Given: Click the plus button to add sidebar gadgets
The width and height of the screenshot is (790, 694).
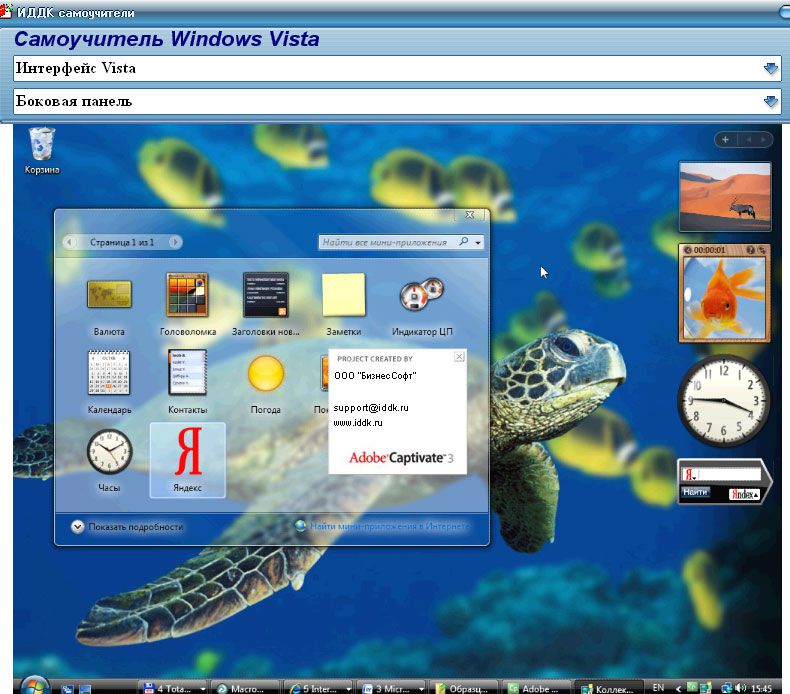Looking at the screenshot, I should point(725,140).
